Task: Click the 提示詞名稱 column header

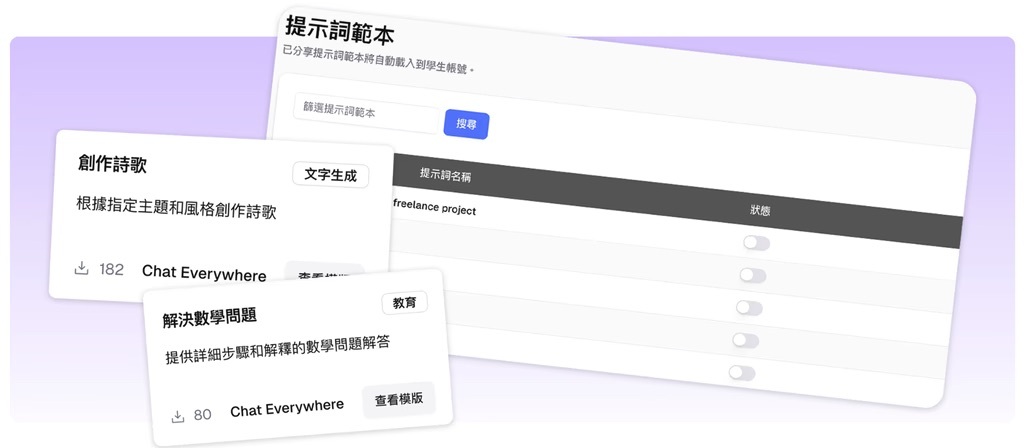Action: coord(445,175)
